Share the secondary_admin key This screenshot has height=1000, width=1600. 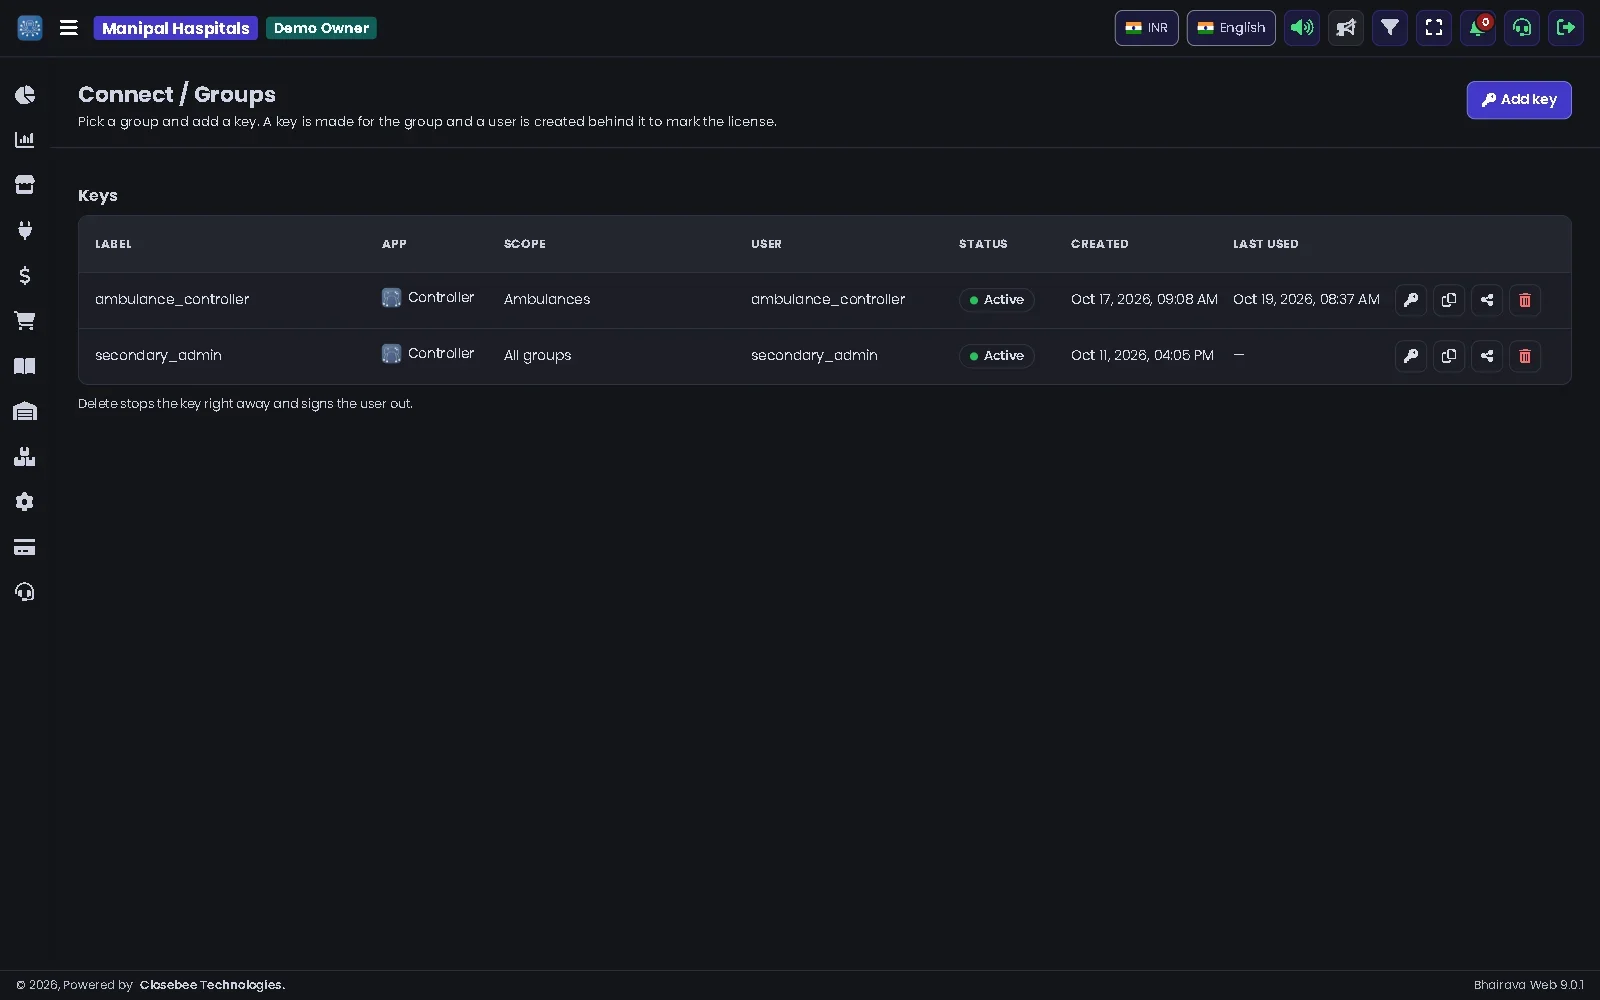pos(1487,356)
